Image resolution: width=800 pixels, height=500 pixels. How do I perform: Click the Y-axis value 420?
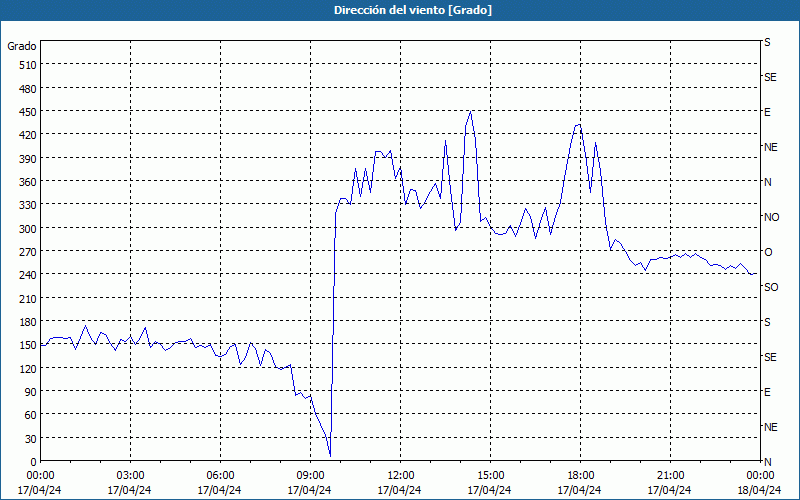28,135
